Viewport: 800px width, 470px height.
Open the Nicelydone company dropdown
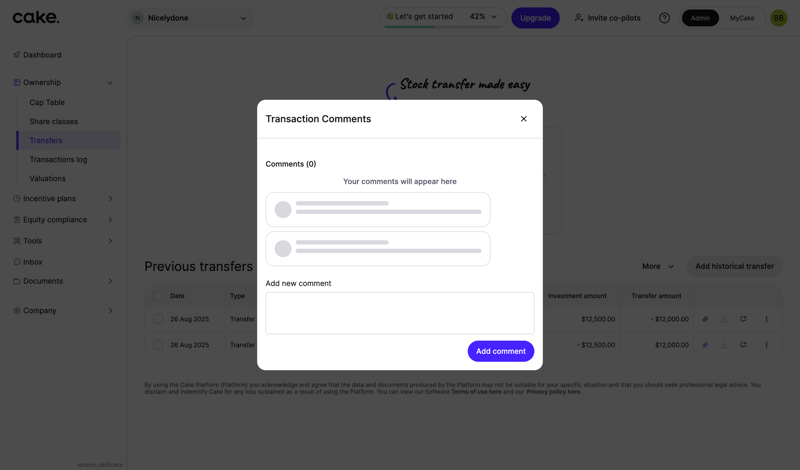190,18
